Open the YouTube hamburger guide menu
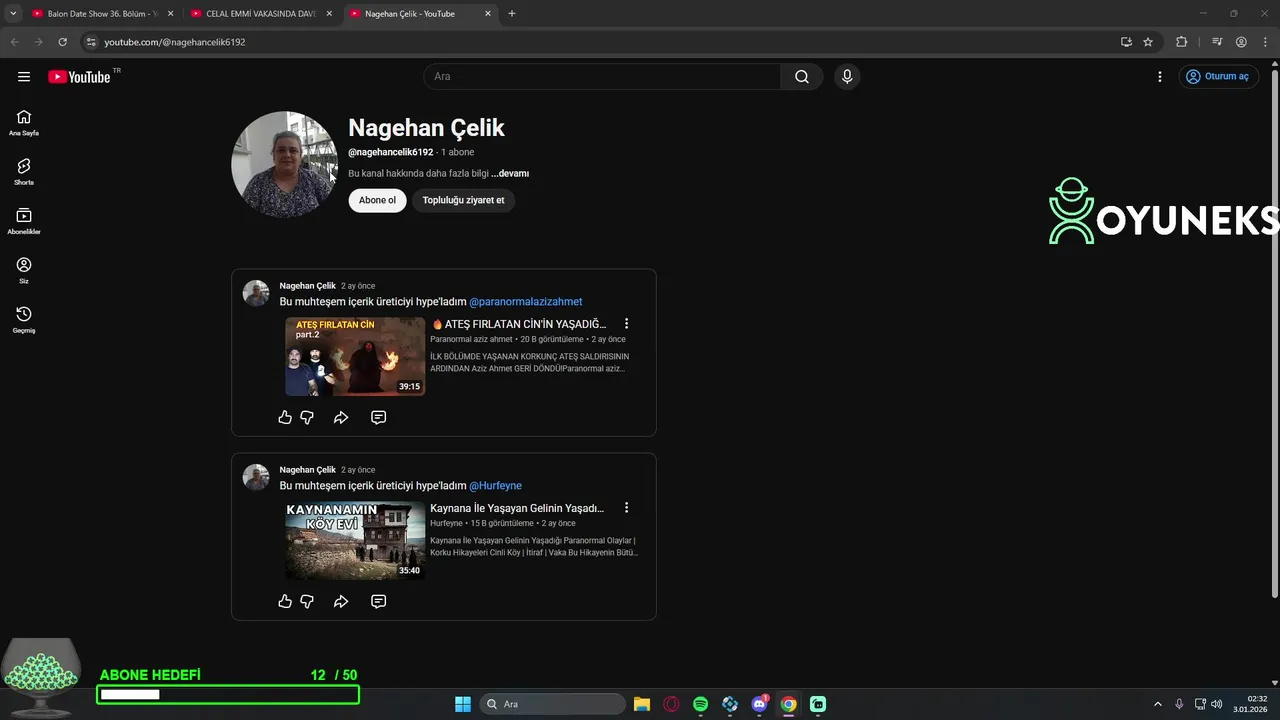1280x720 pixels. pyautogui.click(x=24, y=77)
